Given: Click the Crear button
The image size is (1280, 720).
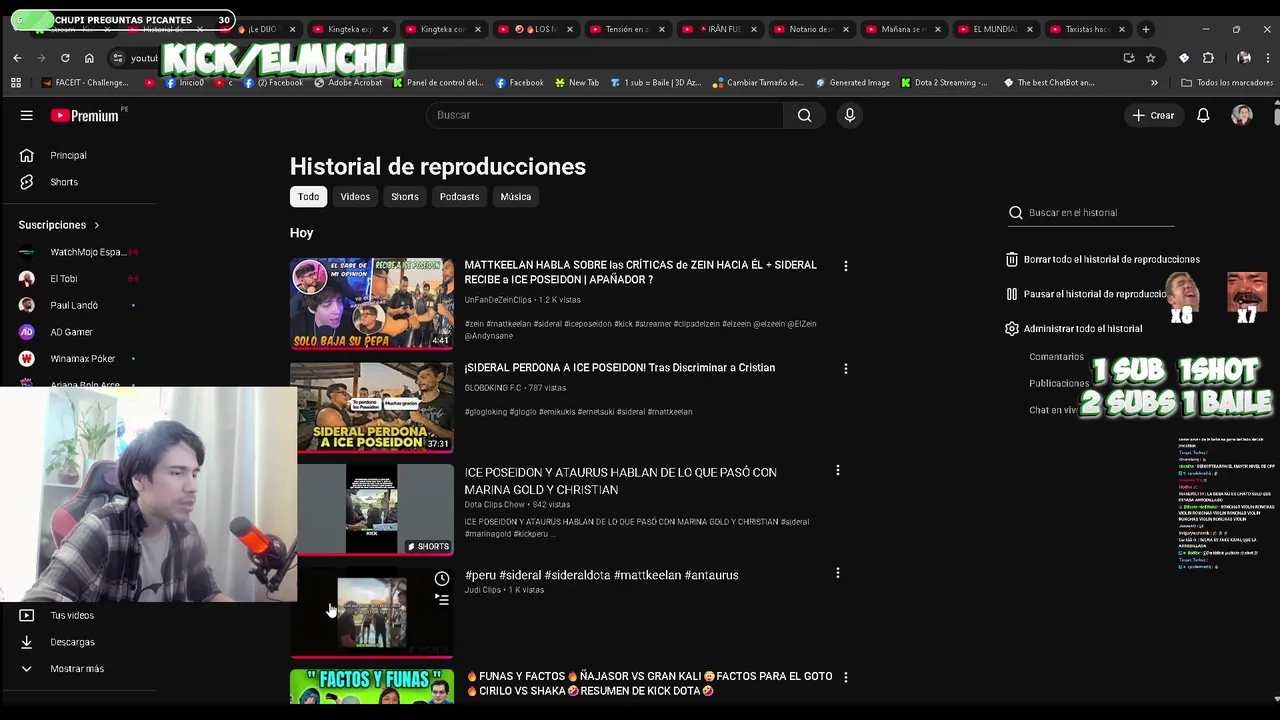Looking at the screenshot, I should pyautogui.click(x=1153, y=115).
